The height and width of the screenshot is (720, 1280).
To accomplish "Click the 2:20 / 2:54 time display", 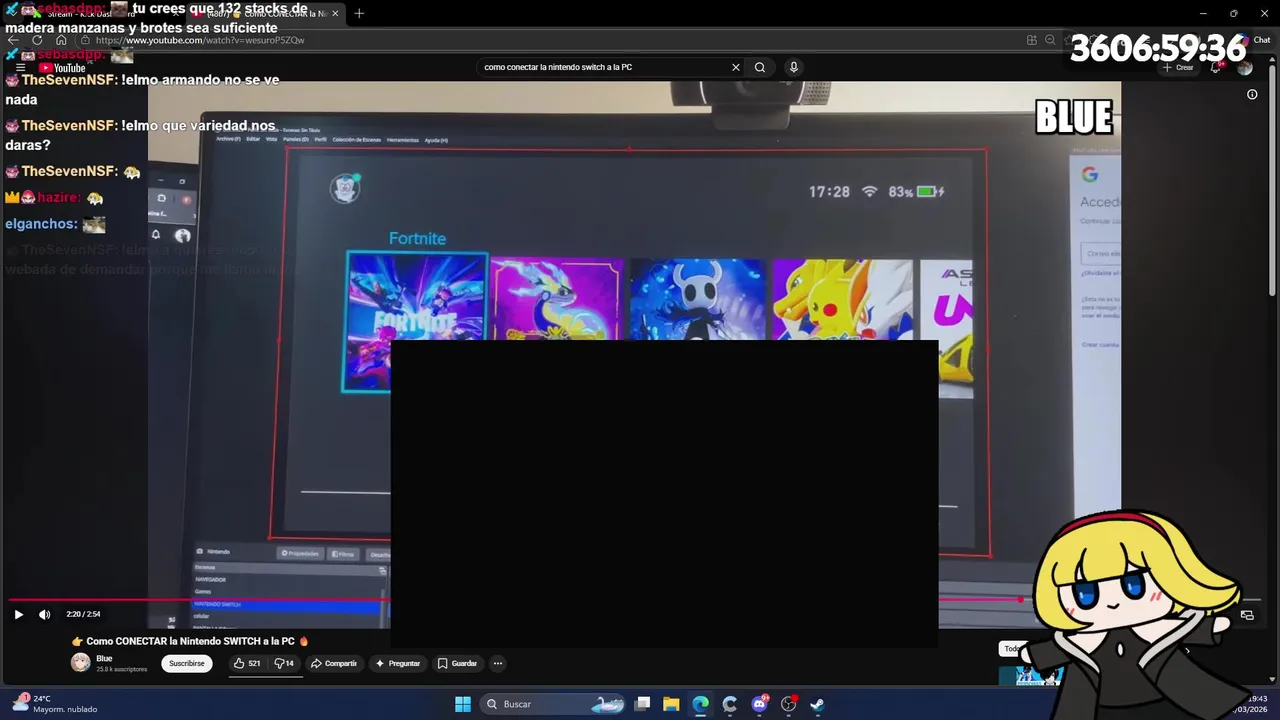I will [x=83, y=614].
